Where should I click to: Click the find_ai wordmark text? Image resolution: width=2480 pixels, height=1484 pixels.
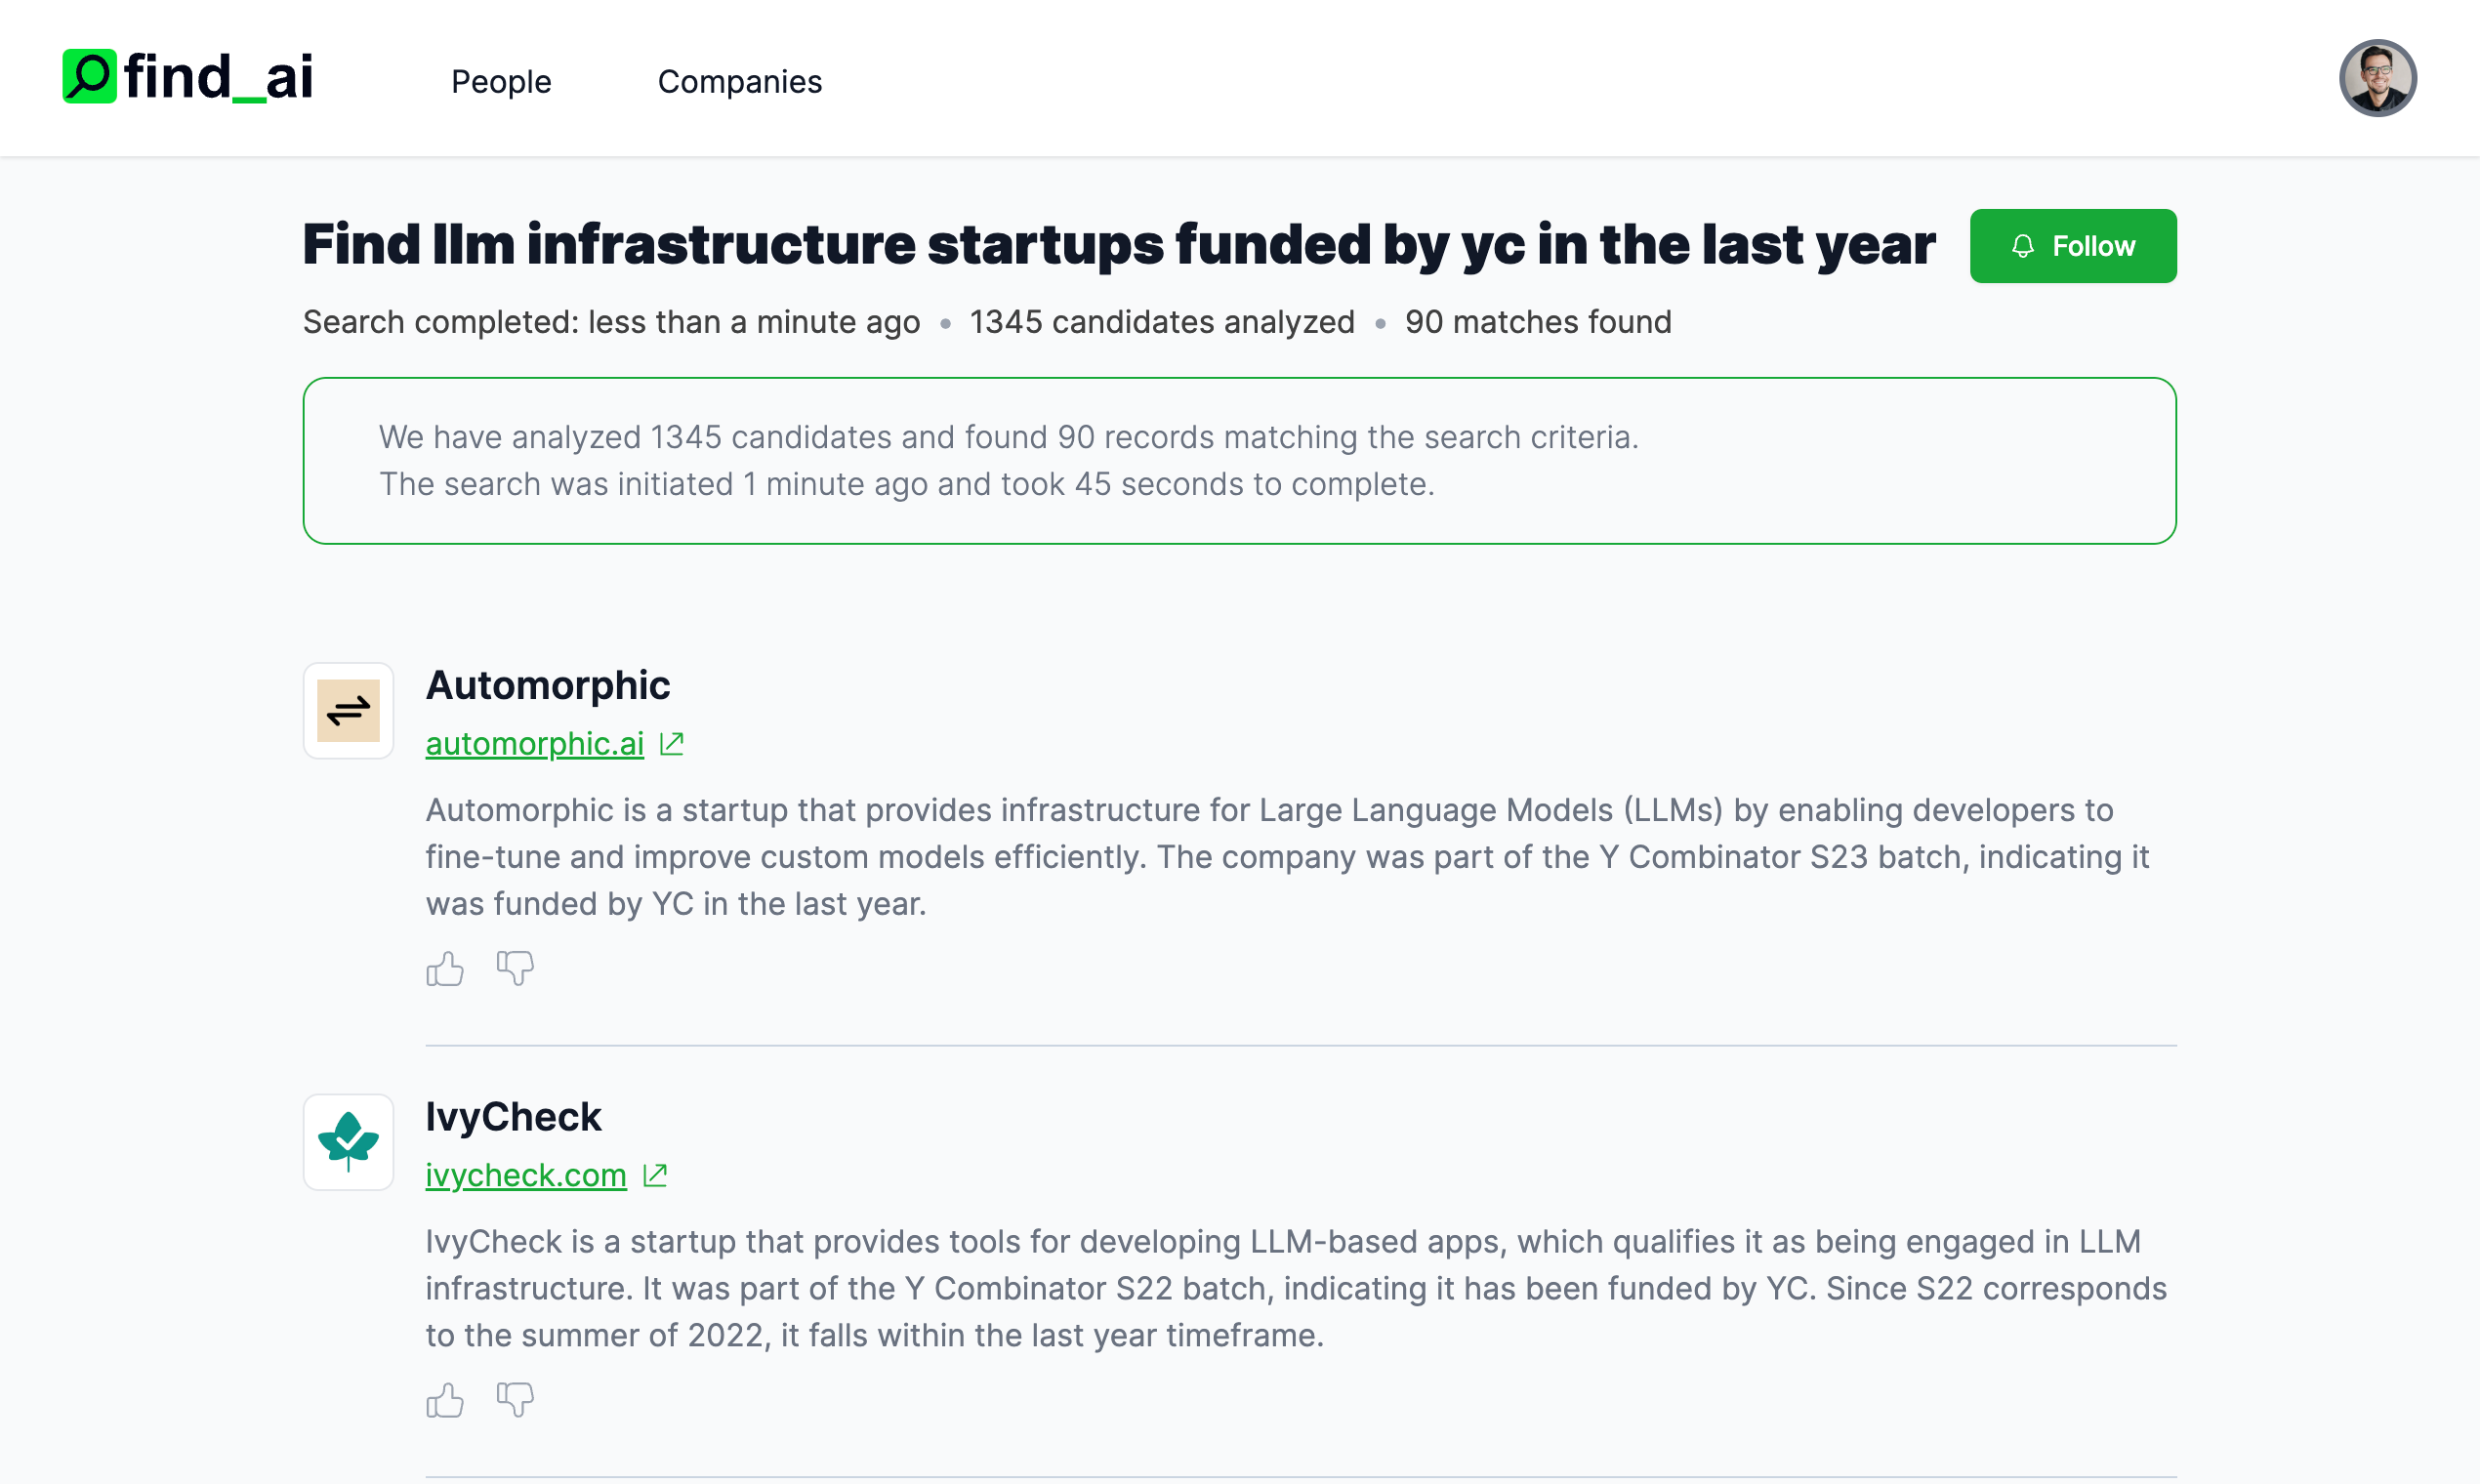click(218, 77)
